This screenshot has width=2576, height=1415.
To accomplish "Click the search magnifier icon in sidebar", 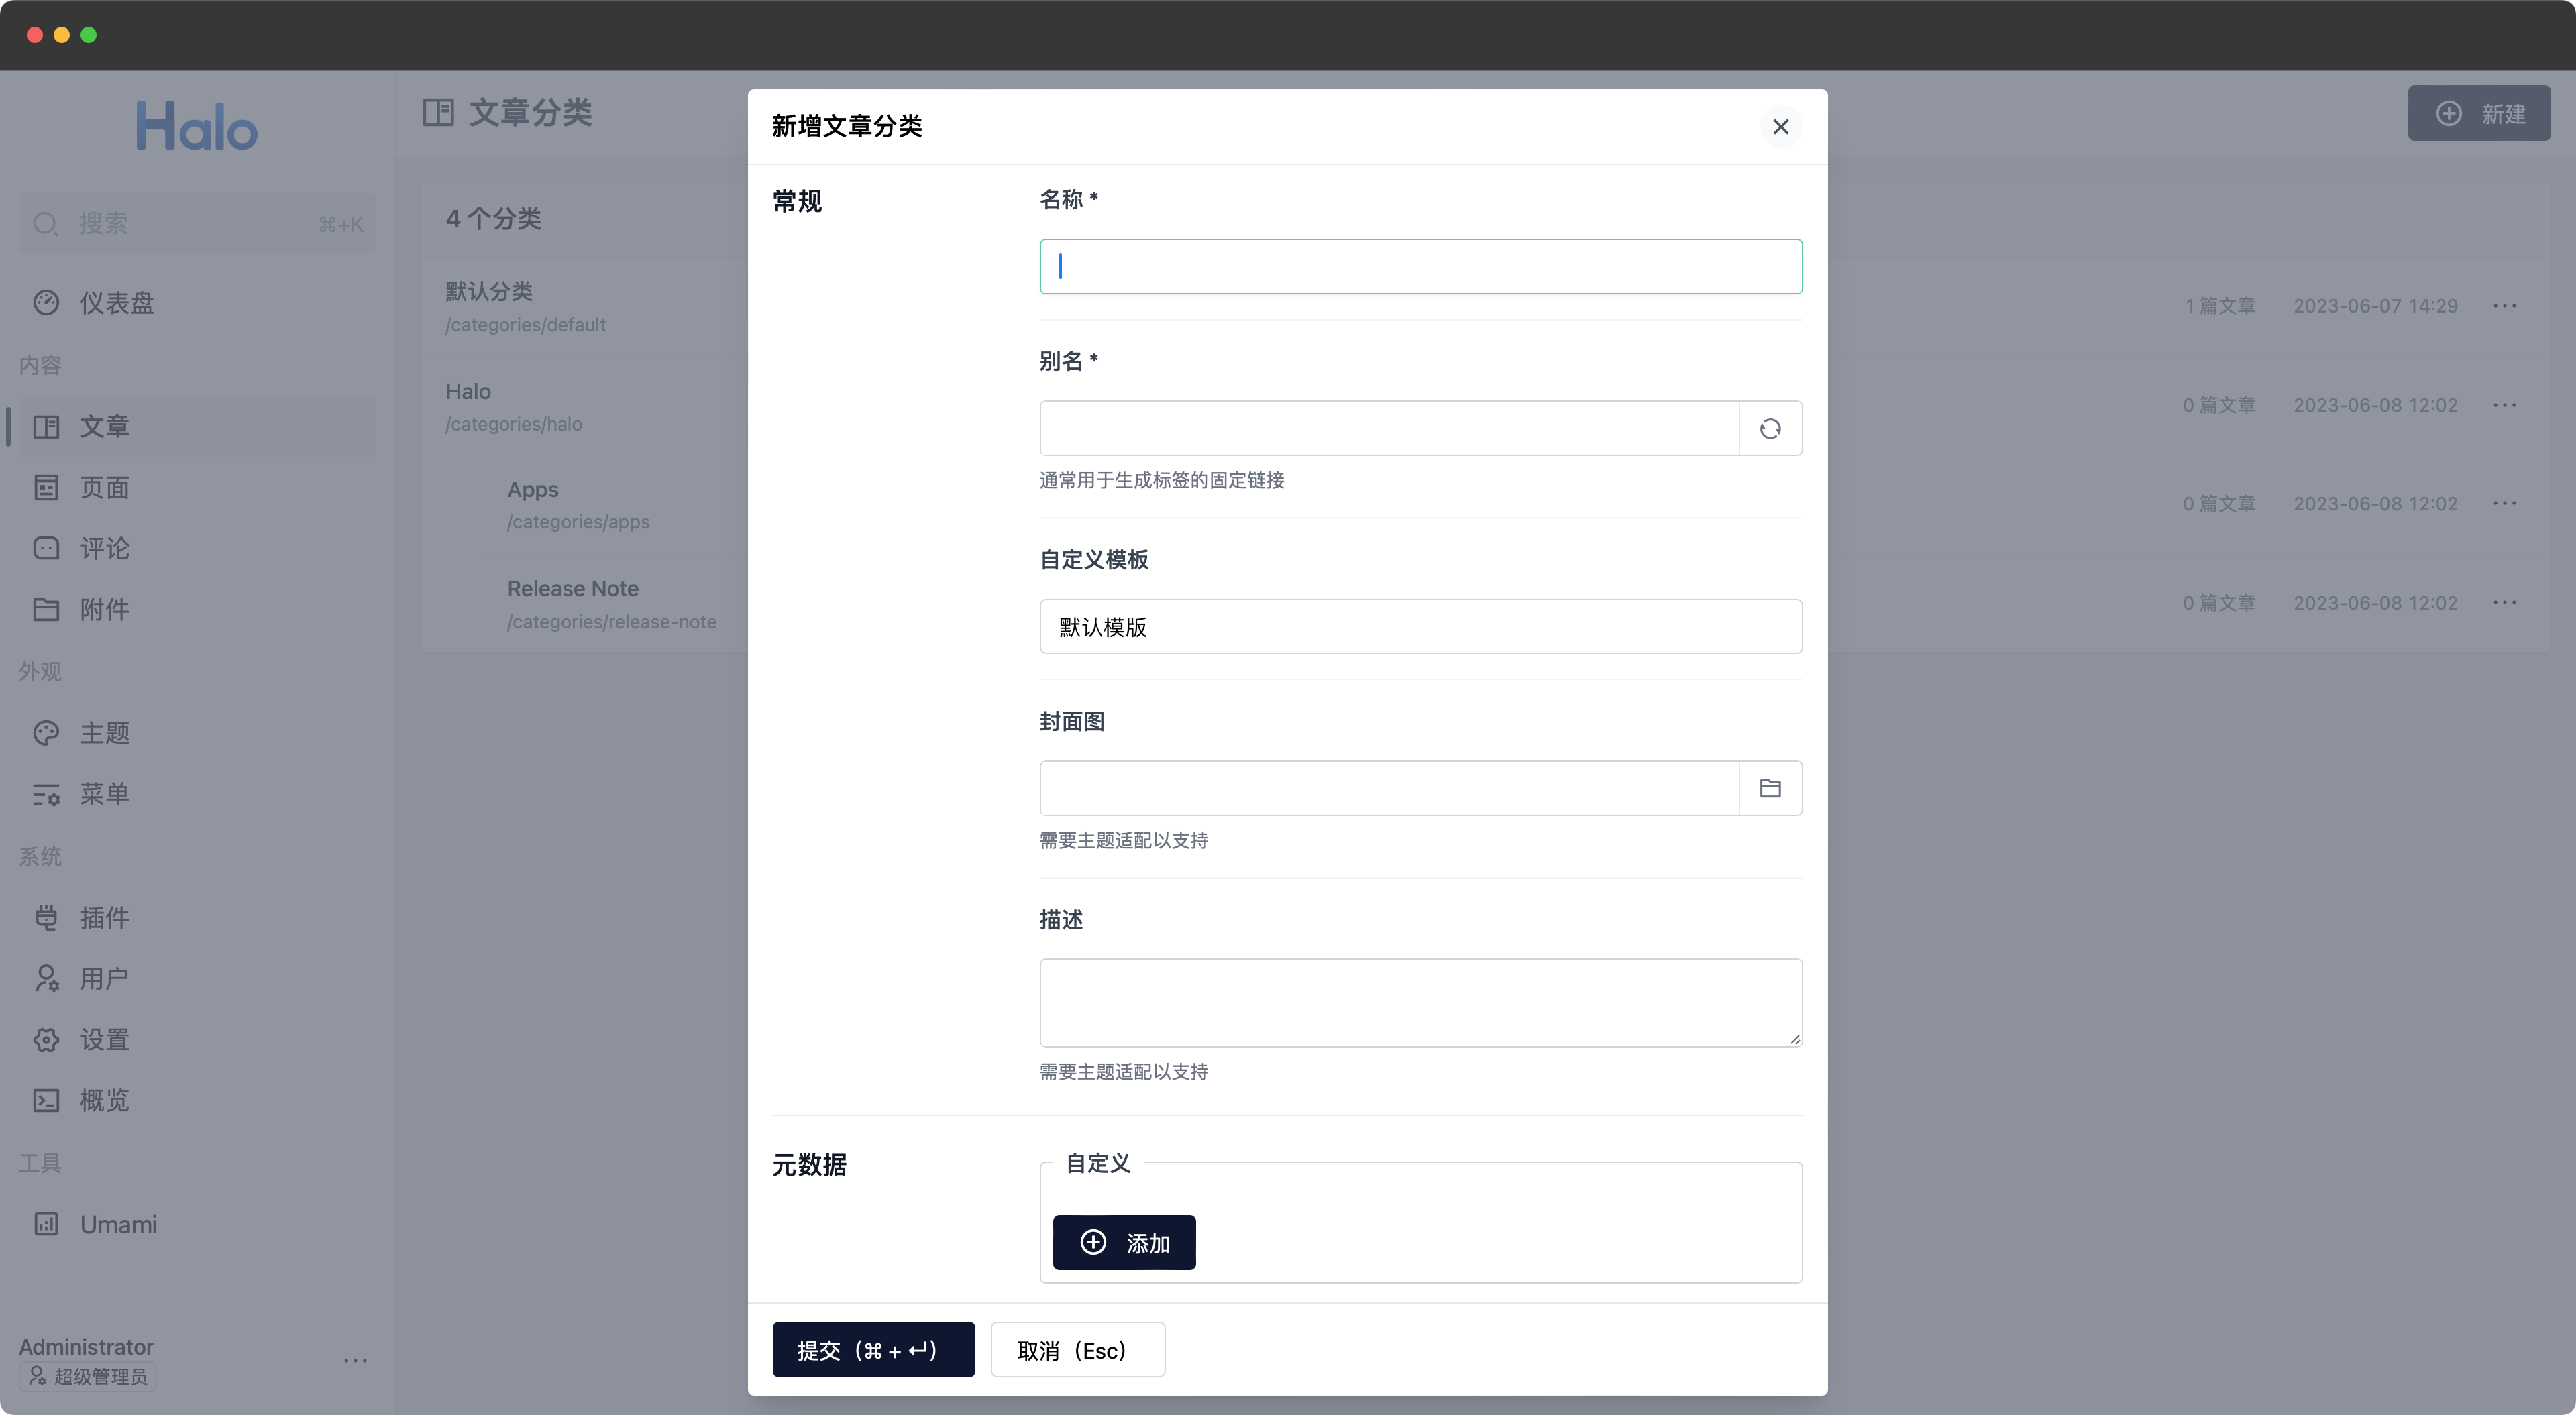I will click(x=46, y=223).
